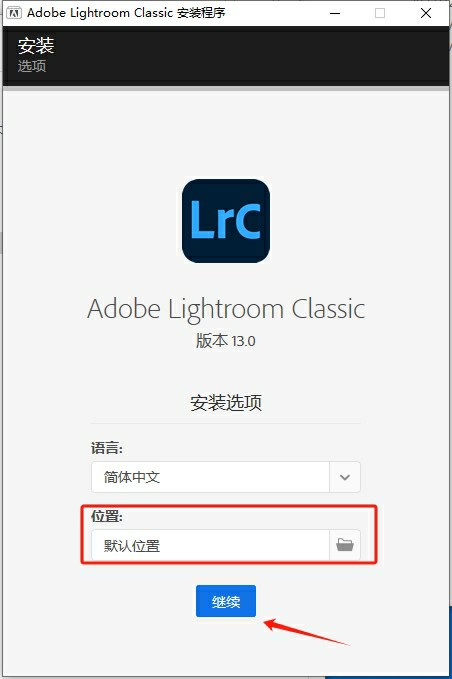Click the Adobe Lightroom Classic product name

coord(226,309)
